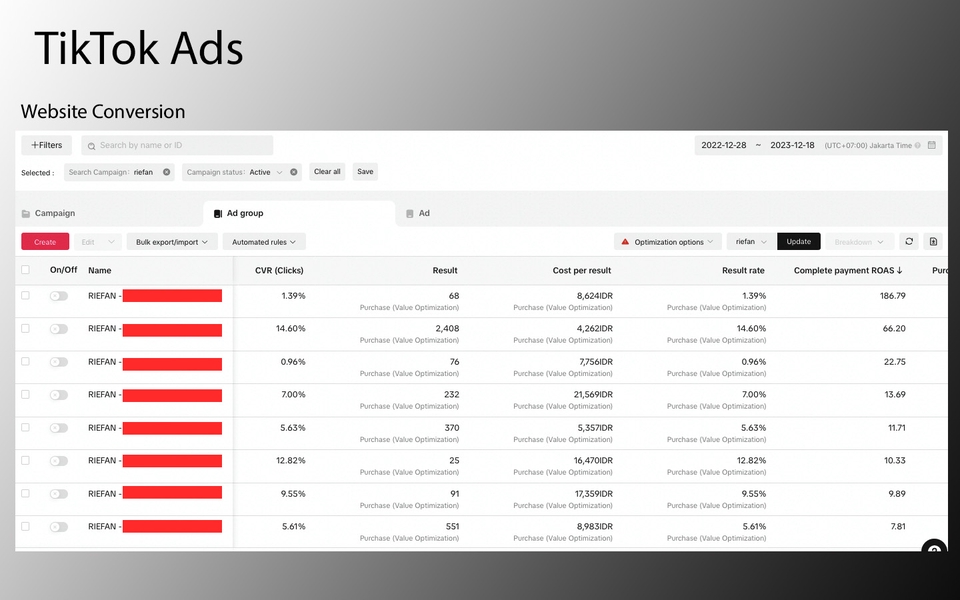The image size is (960, 600).
Task: Open the Automated rules dropdown
Action: [x=263, y=241]
